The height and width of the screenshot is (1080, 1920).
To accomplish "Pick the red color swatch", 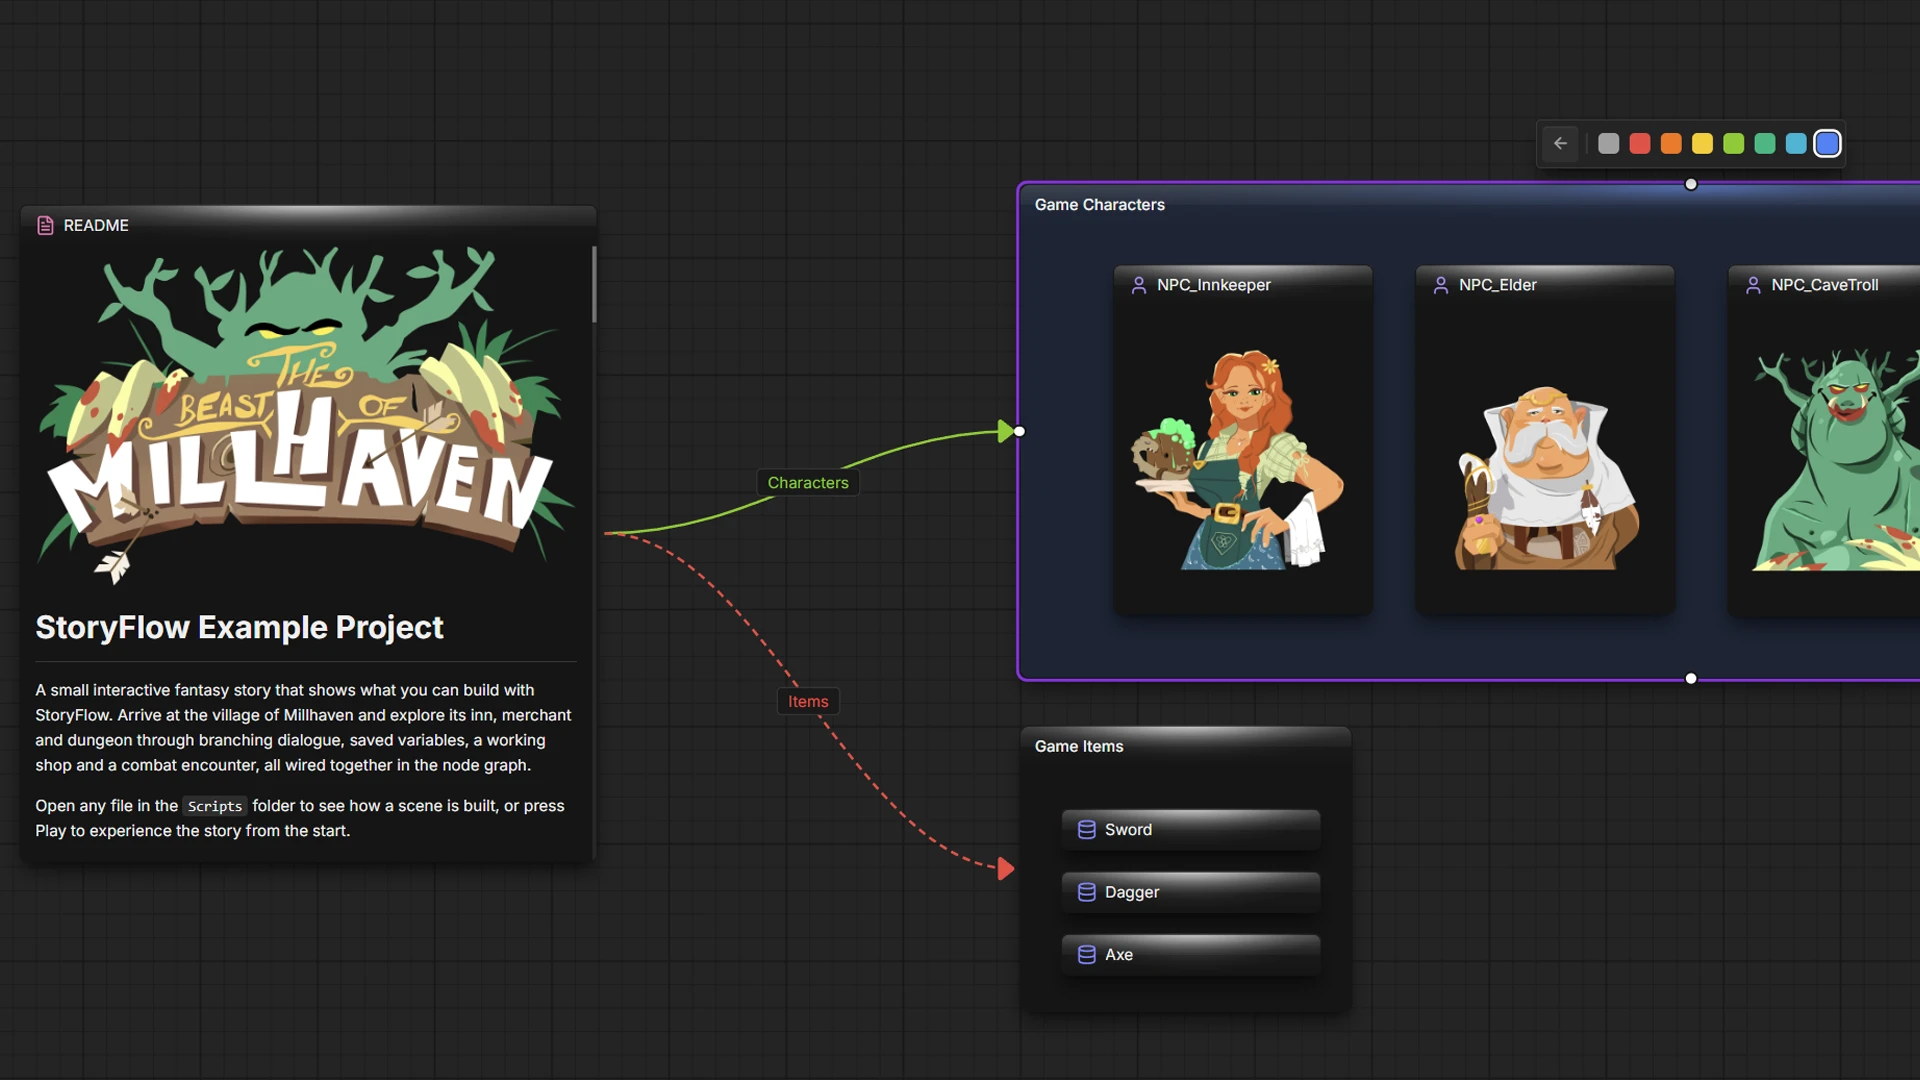I will click(x=1640, y=144).
